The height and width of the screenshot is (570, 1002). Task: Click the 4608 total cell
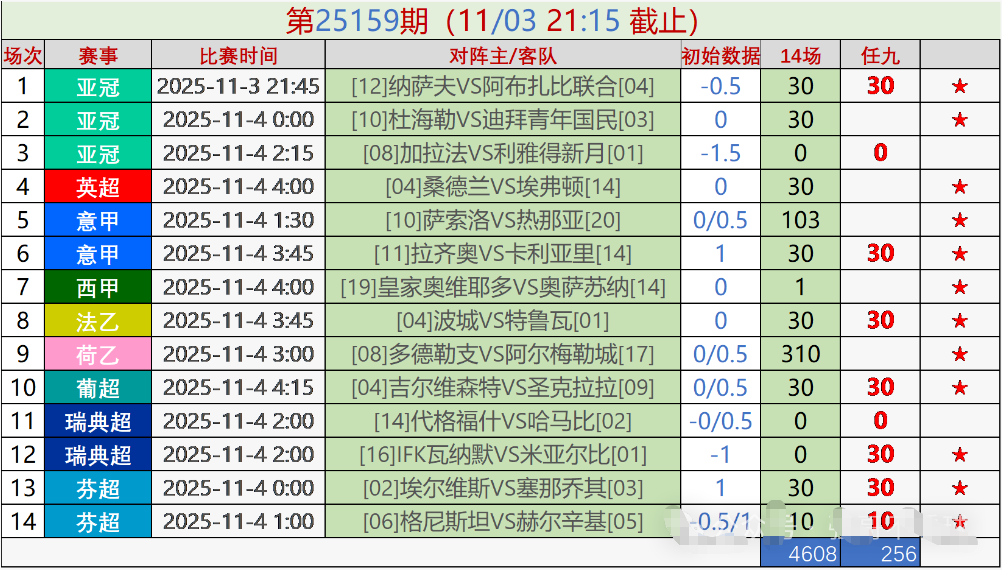[800, 553]
